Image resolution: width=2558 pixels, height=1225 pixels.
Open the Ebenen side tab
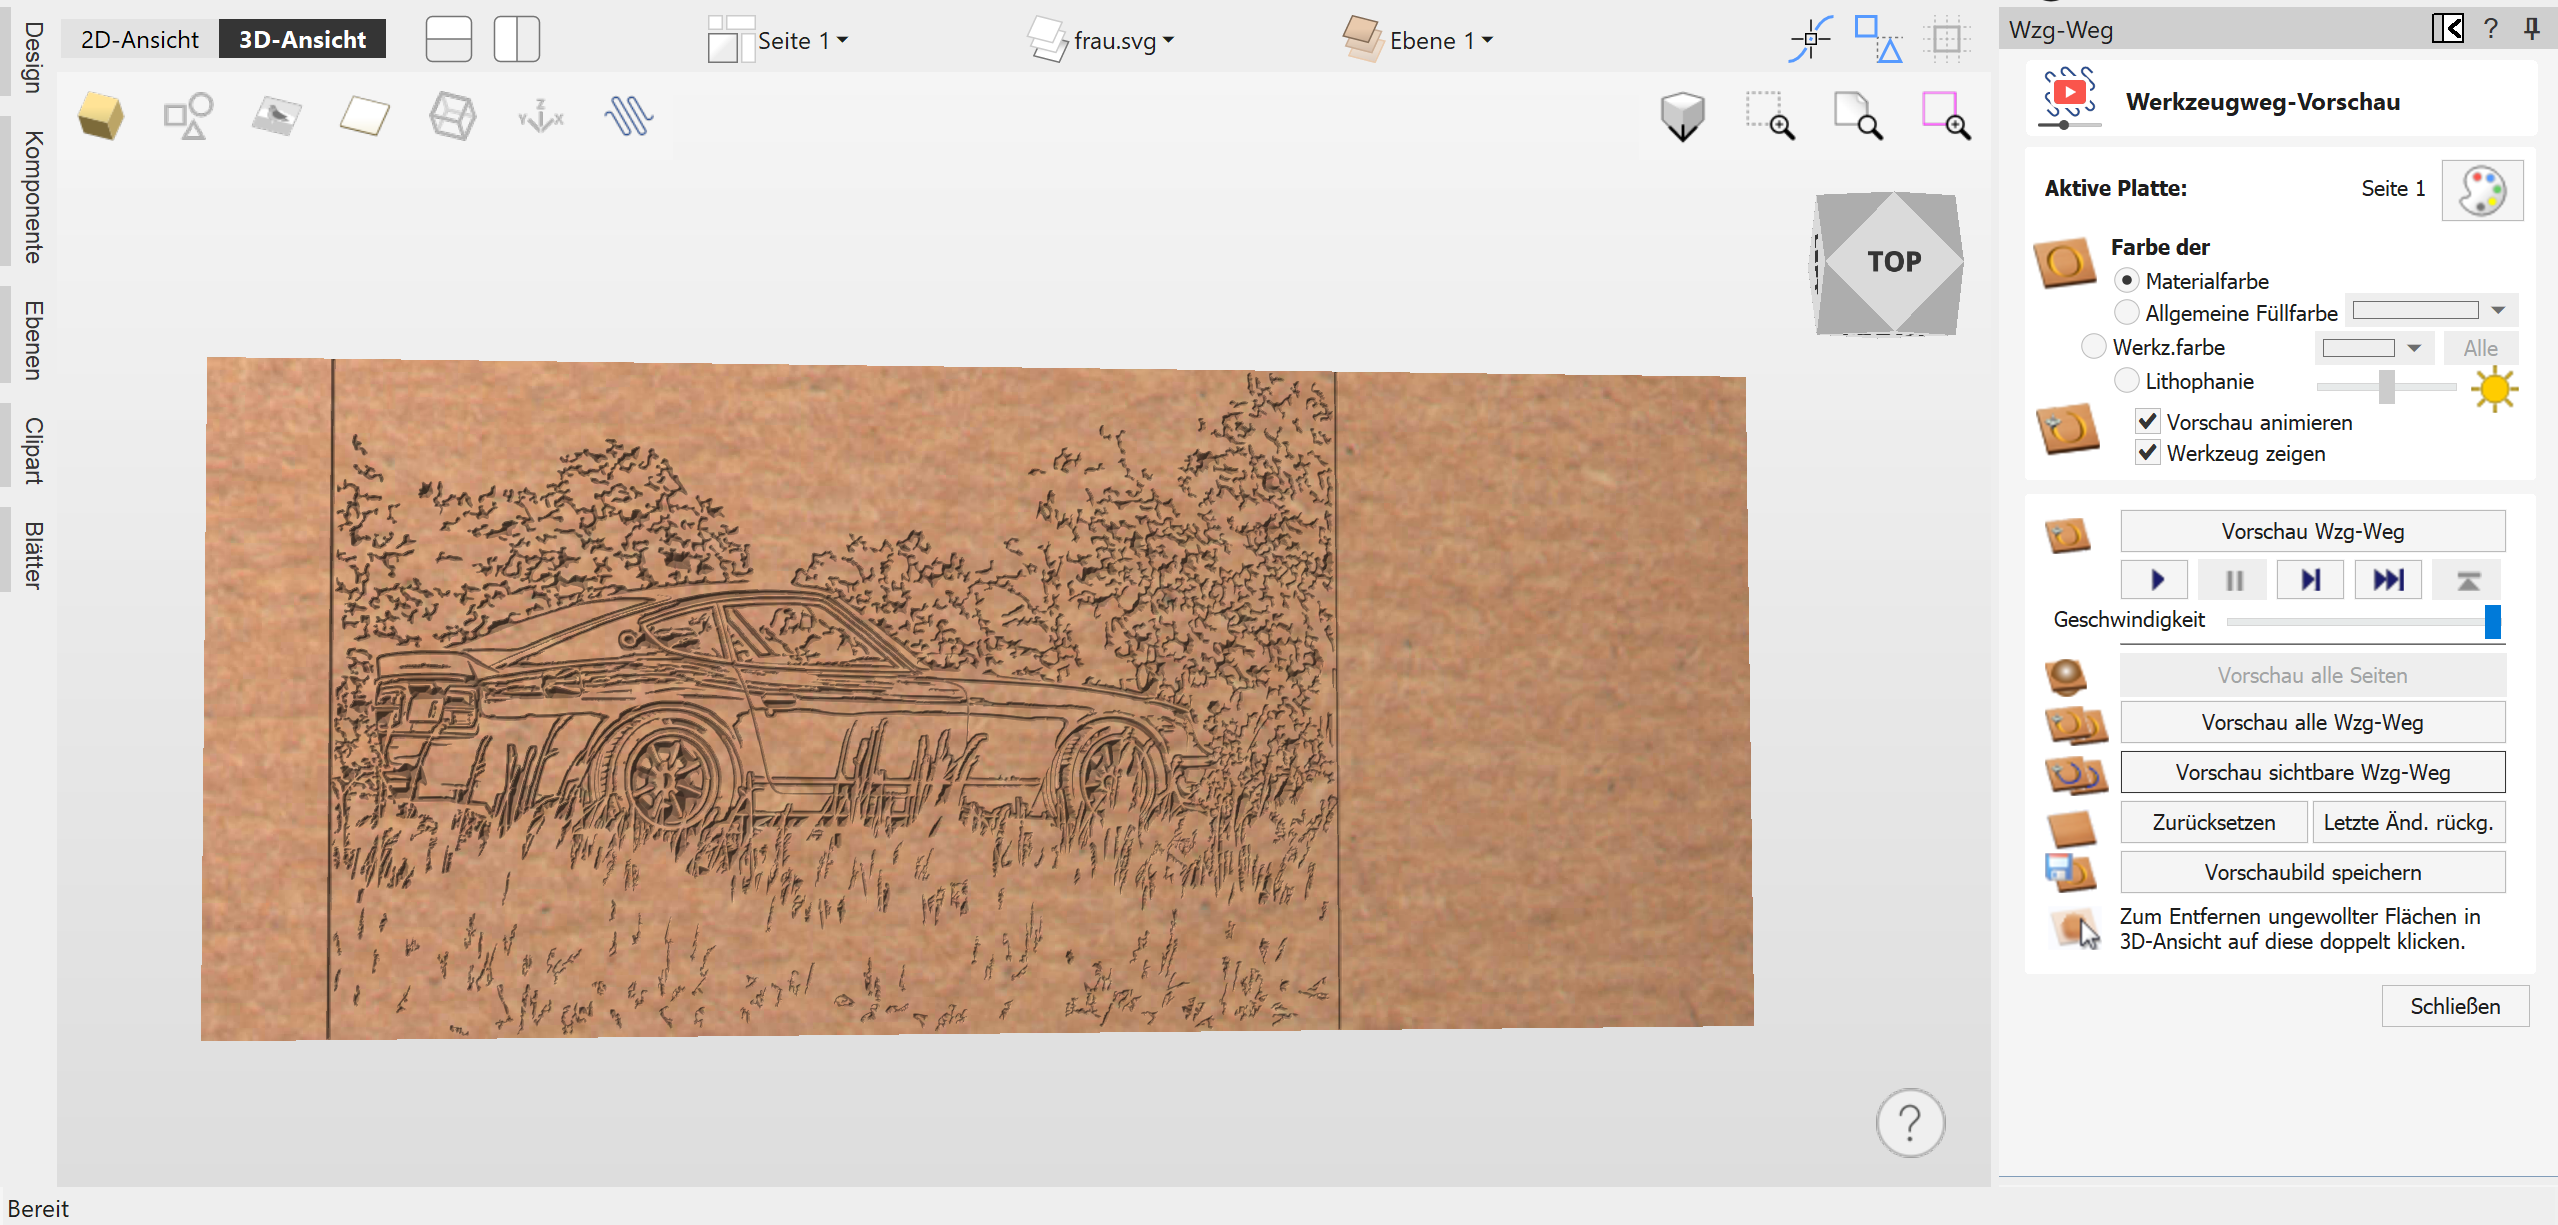pyautogui.click(x=32, y=340)
